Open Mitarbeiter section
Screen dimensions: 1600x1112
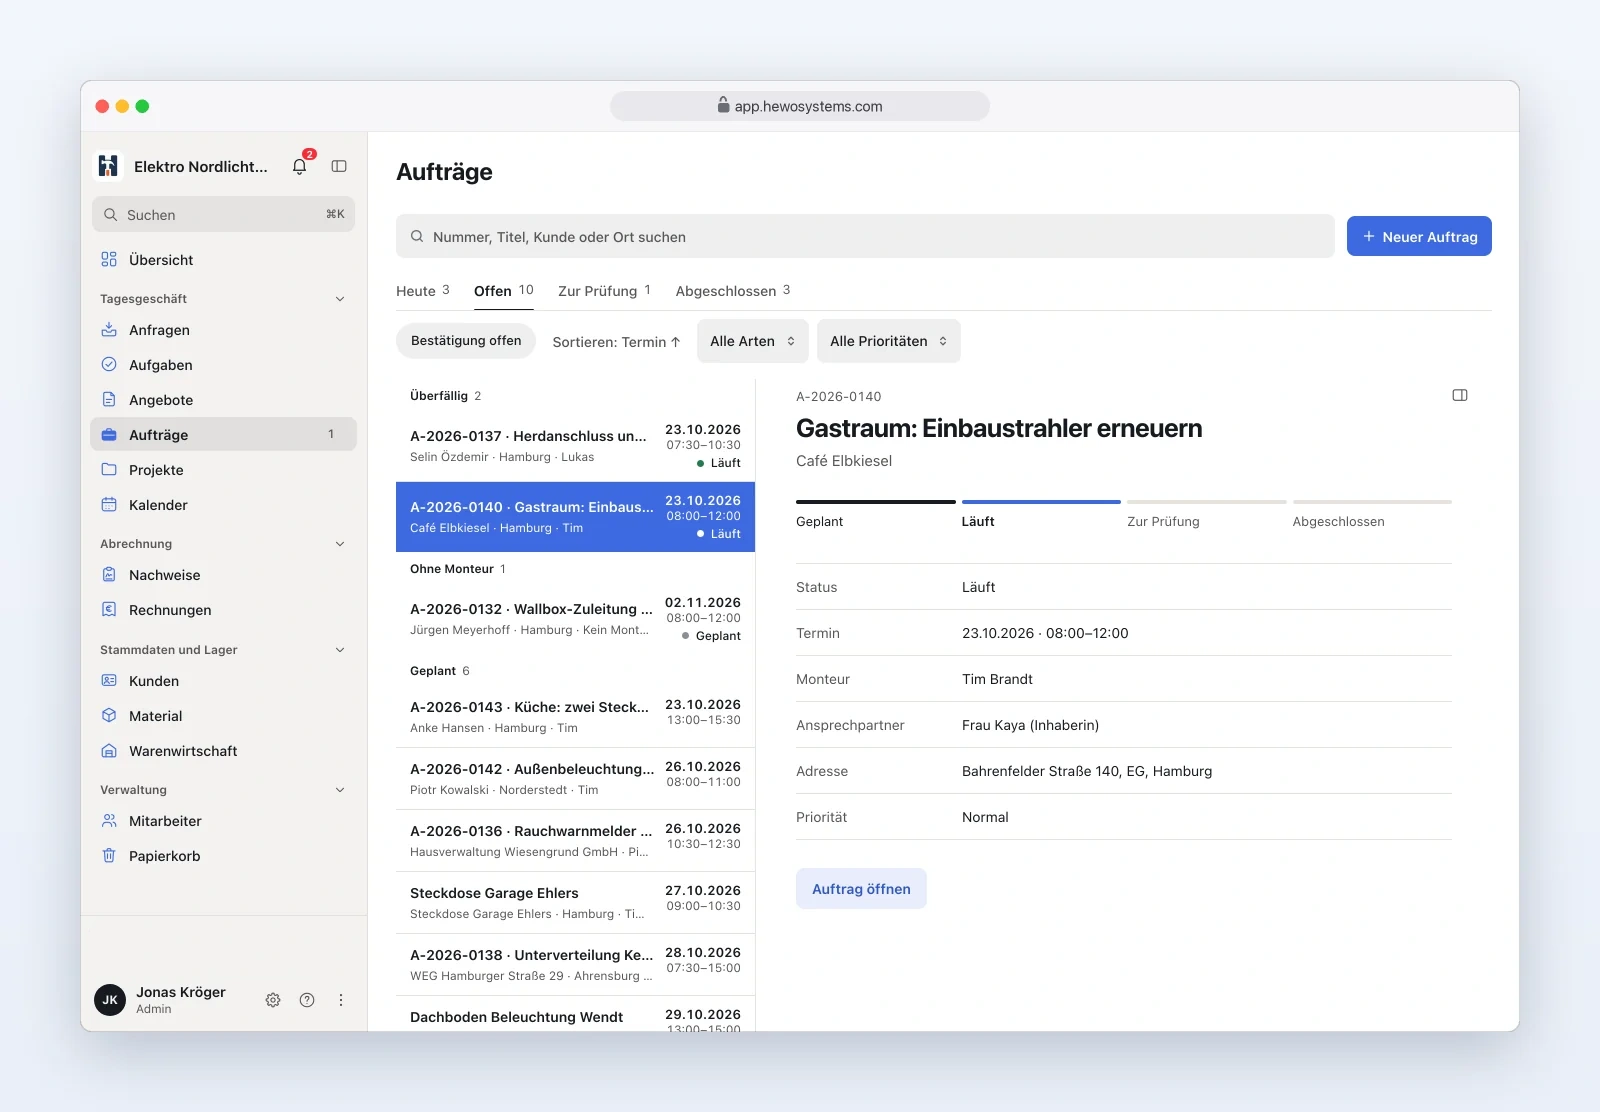224,821
